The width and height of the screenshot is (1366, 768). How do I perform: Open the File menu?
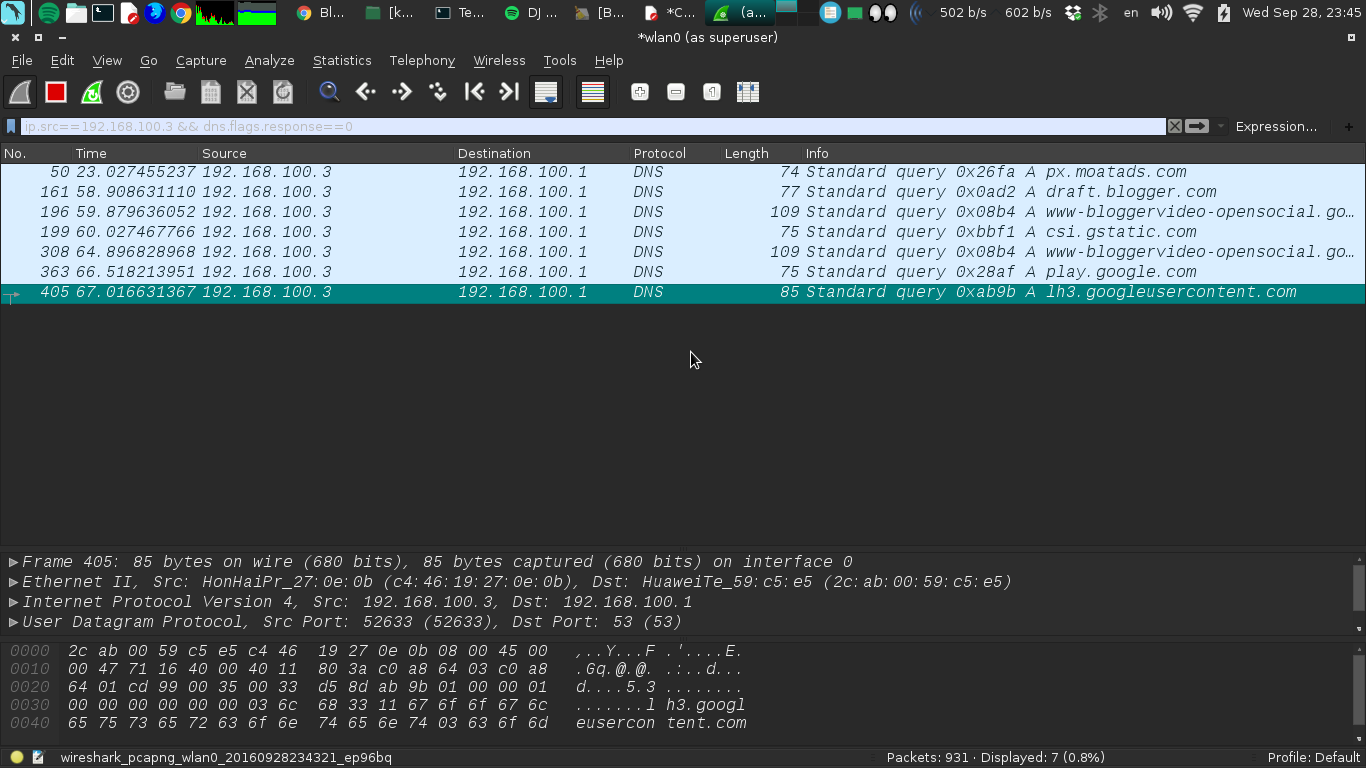(22, 61)
